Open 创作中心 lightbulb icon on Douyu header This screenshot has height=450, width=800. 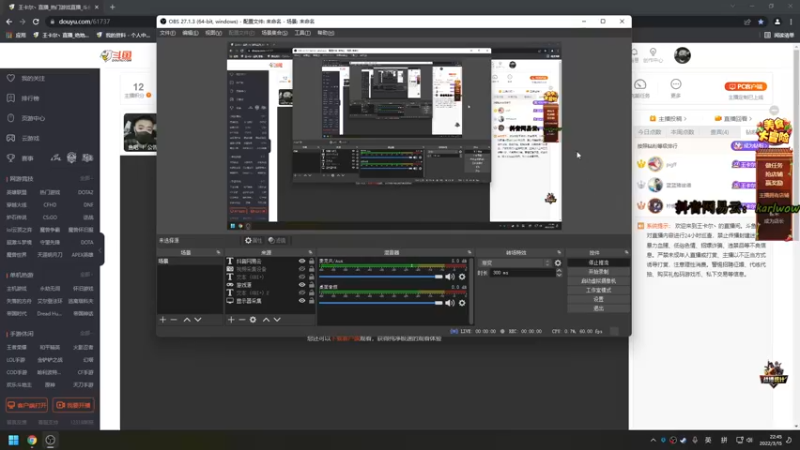pos(653,52)
